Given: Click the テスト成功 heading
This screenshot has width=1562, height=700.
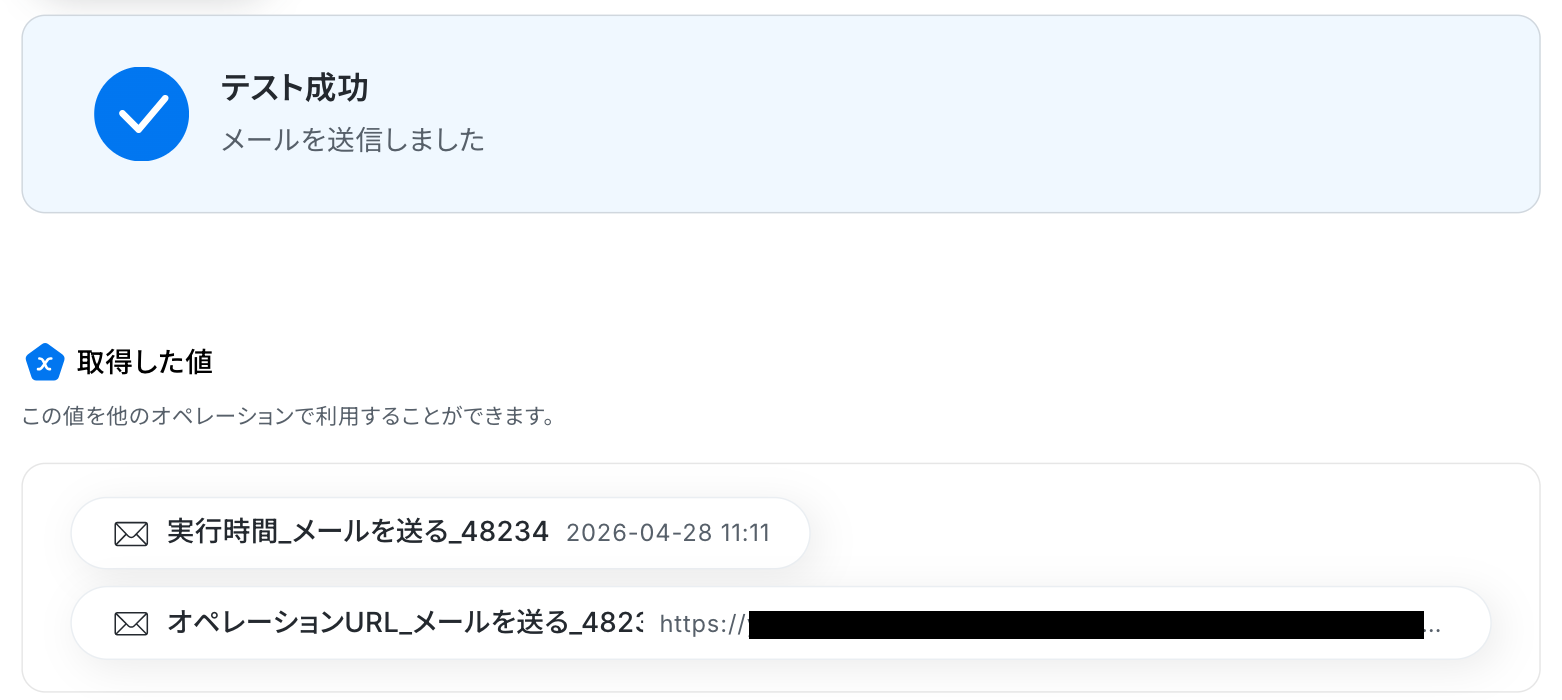Looking at the screenshot, I should click(295, 89).
